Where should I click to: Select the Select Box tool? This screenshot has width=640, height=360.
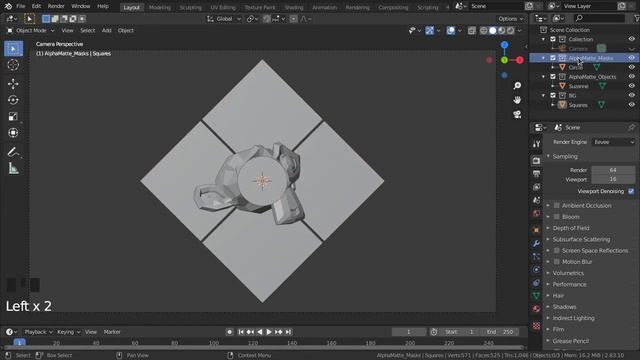[x=13, y=49]
